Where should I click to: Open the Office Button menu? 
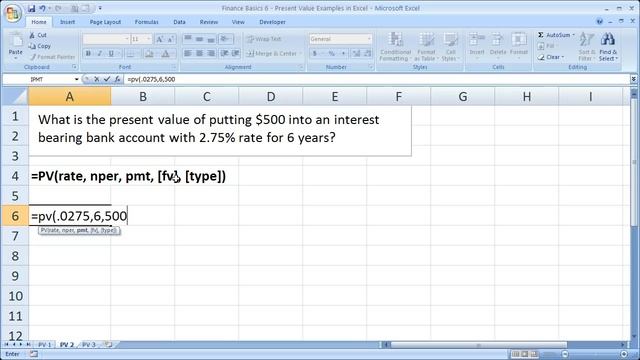tap(12, 13)
